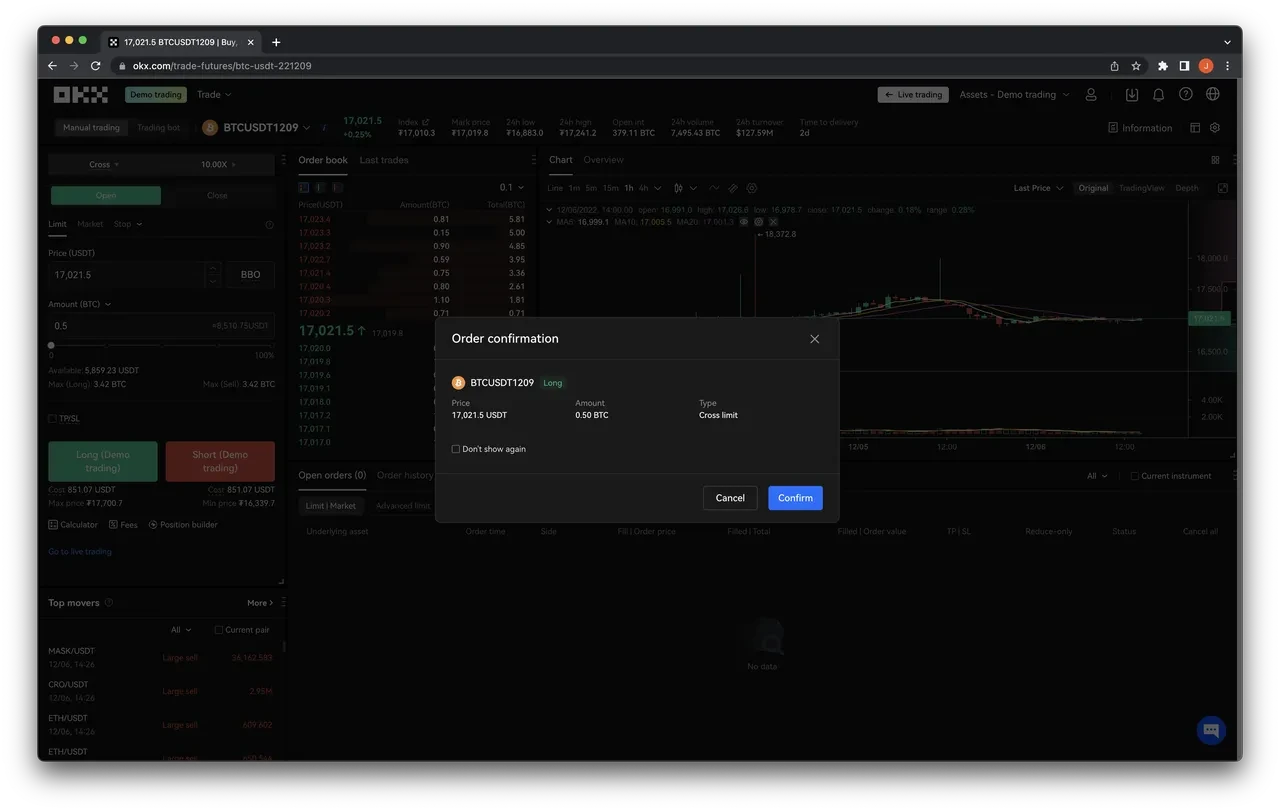Select the Line chart interval
The image size is (1280, 811).
pos(555,188)
